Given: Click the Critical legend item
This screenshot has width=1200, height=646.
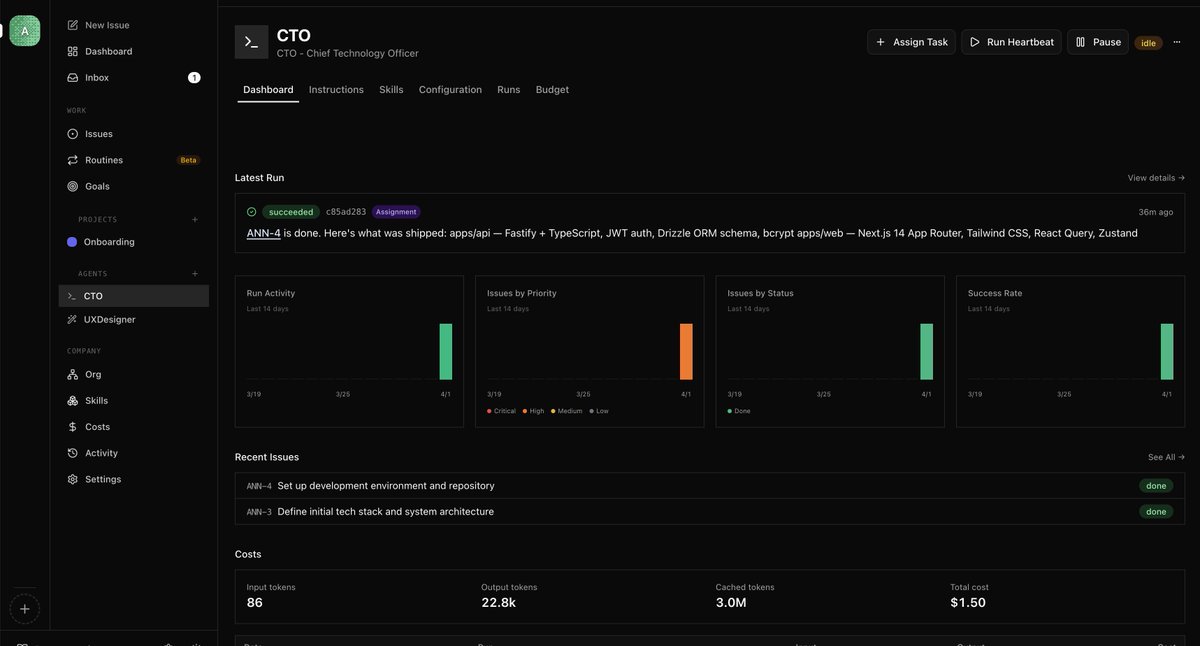Looking at the screenshot, I should click(502, 411).
